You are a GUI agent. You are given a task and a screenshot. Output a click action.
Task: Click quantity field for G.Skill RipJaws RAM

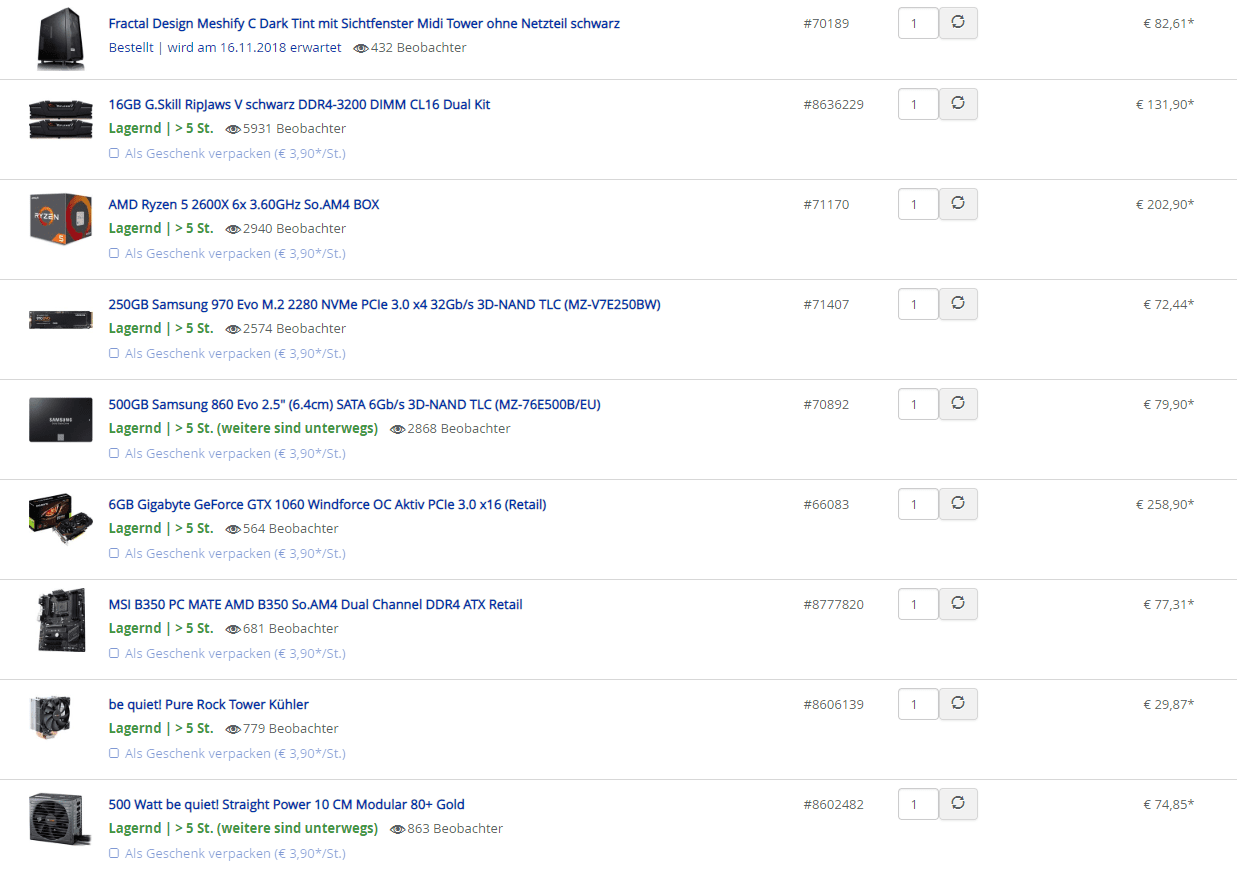[x=918, y=104]
